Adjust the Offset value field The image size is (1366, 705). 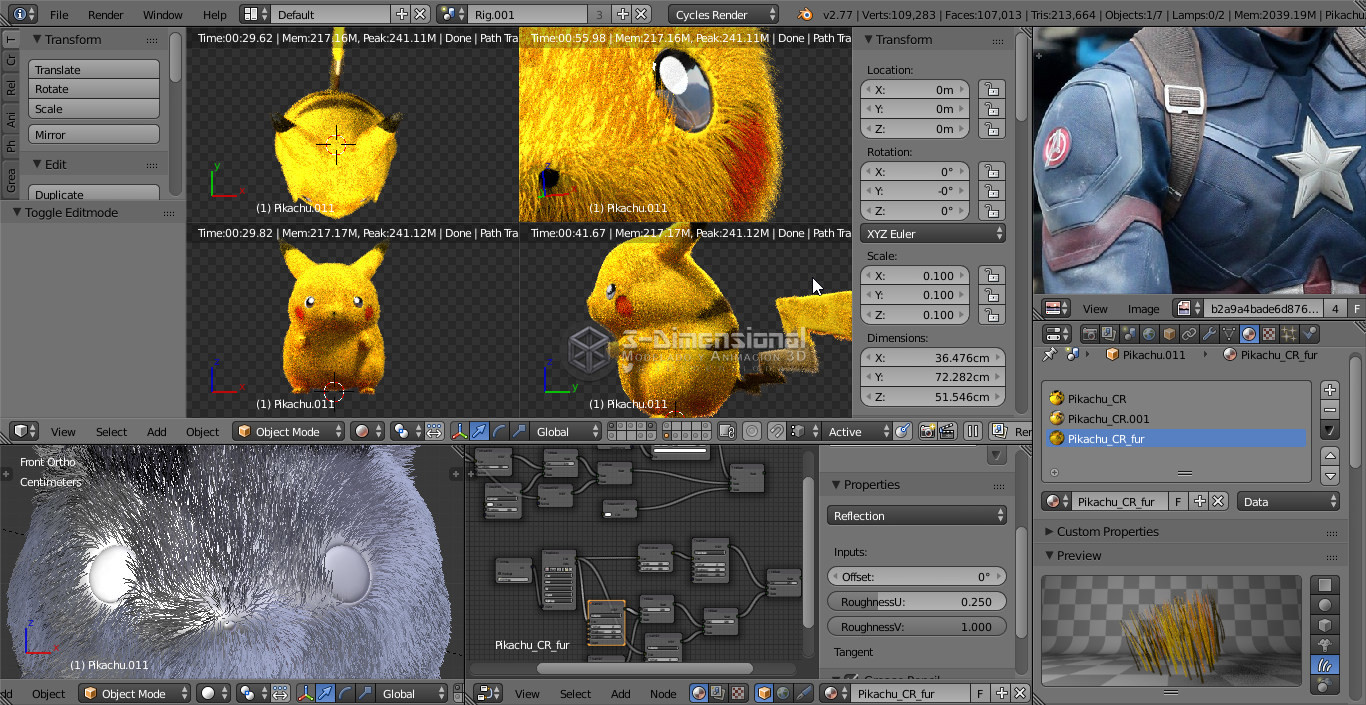916,576
